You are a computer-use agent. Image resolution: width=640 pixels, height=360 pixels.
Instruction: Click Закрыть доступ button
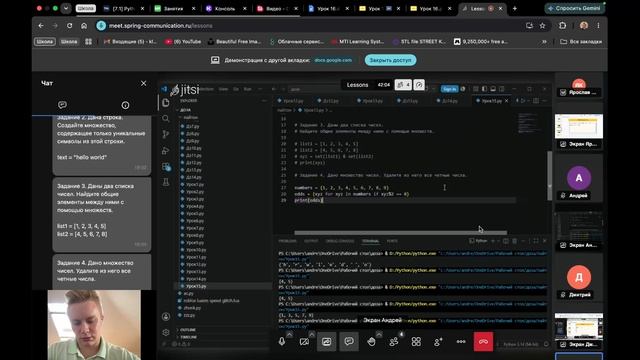click(x=391, y=60)
